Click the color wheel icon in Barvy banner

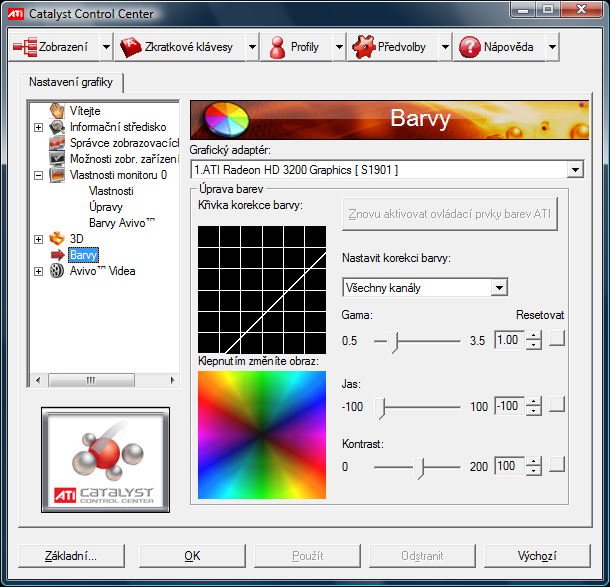tap(226, 119)
